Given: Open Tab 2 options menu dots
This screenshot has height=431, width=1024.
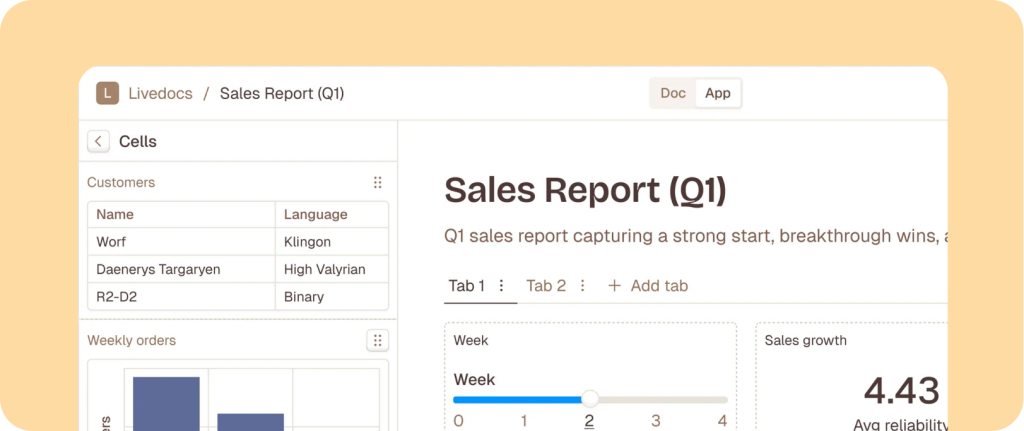Looking at the screenshot, I should (582, 286).
